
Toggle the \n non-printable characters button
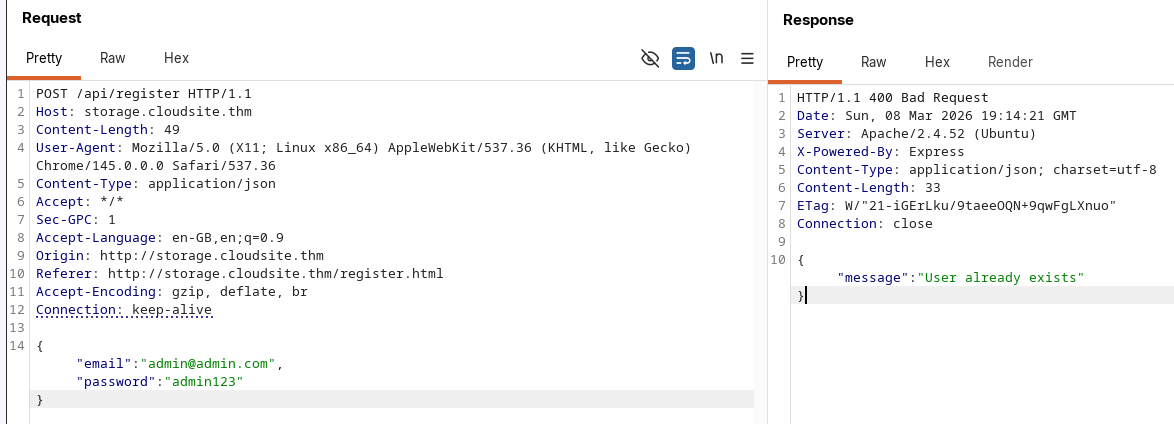(x=716, y=59)
